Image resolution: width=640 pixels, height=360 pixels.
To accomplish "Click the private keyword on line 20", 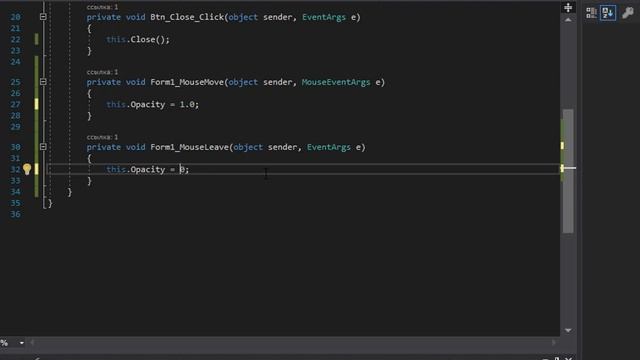I will pos(103,17).
